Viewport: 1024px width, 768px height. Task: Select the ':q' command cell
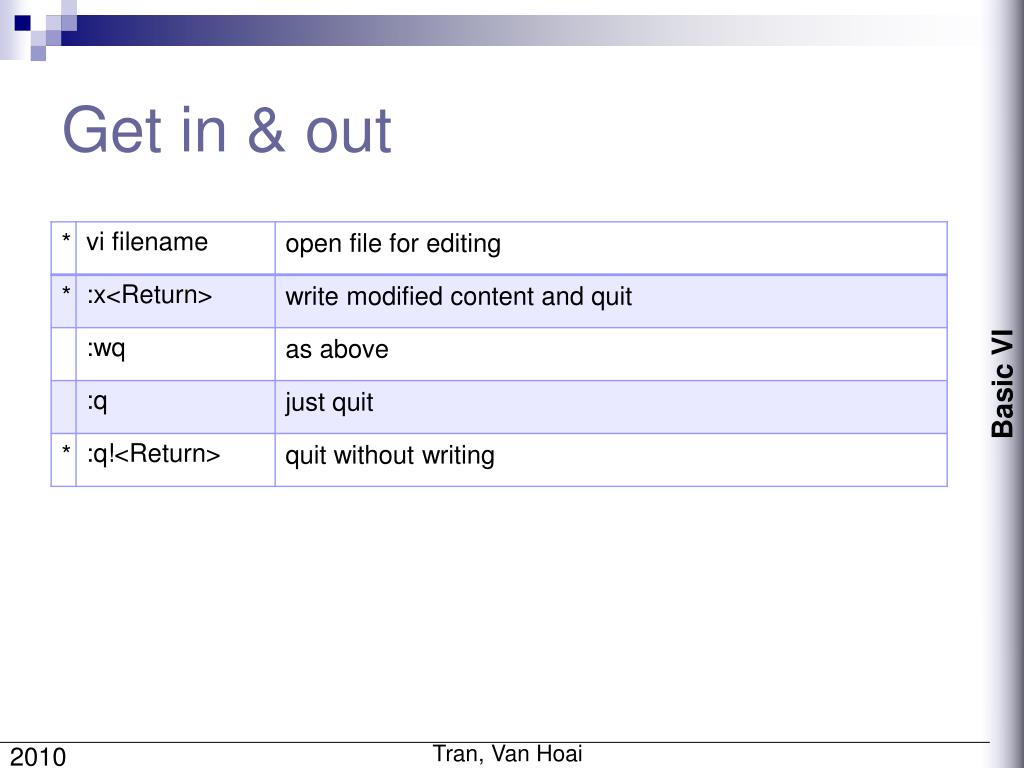(x=176, y=407)
